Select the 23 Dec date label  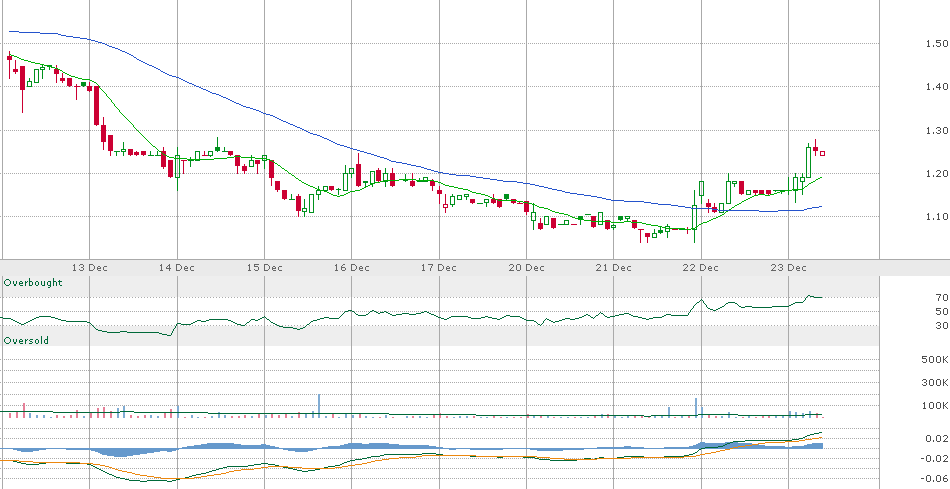pos(789,267)
